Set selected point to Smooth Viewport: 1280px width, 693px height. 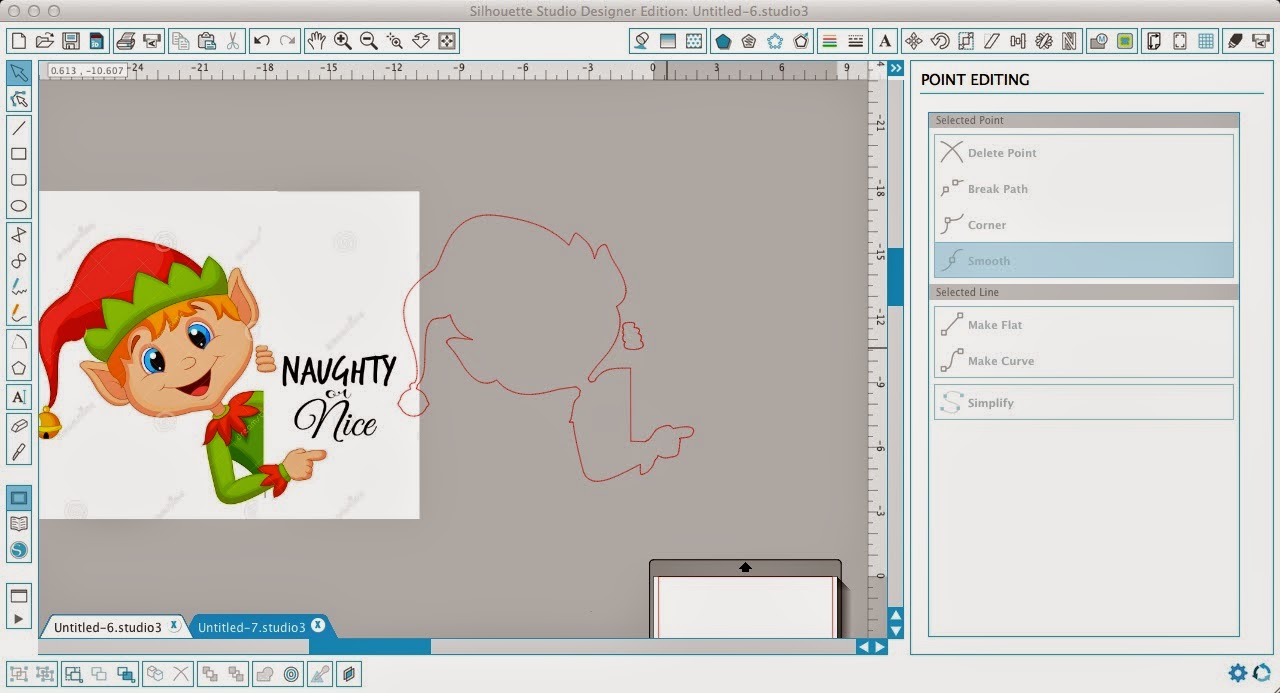[1083, 260]
